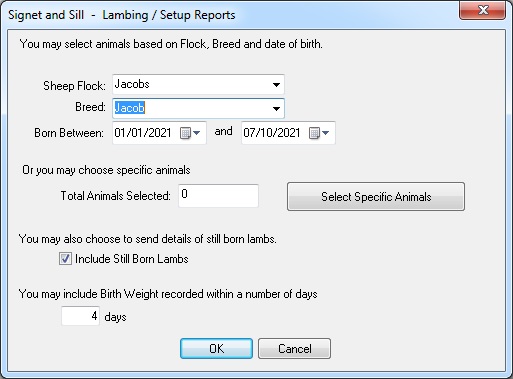This screenshot has height=379, width=513.
Task: Click the Include Still Born Lambs label
Action: coord(132,259)
